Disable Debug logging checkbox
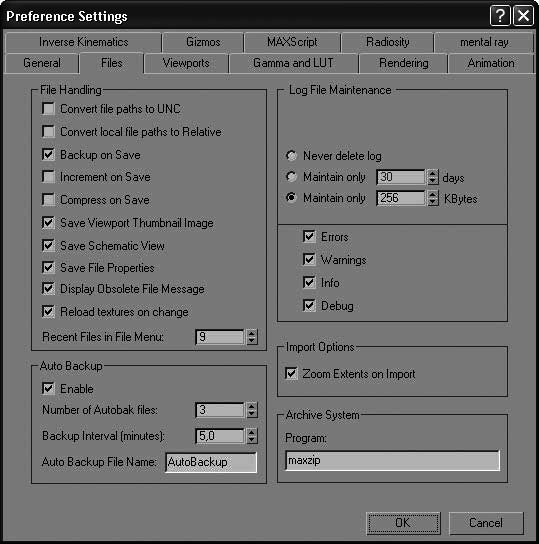 click(309, 305)
